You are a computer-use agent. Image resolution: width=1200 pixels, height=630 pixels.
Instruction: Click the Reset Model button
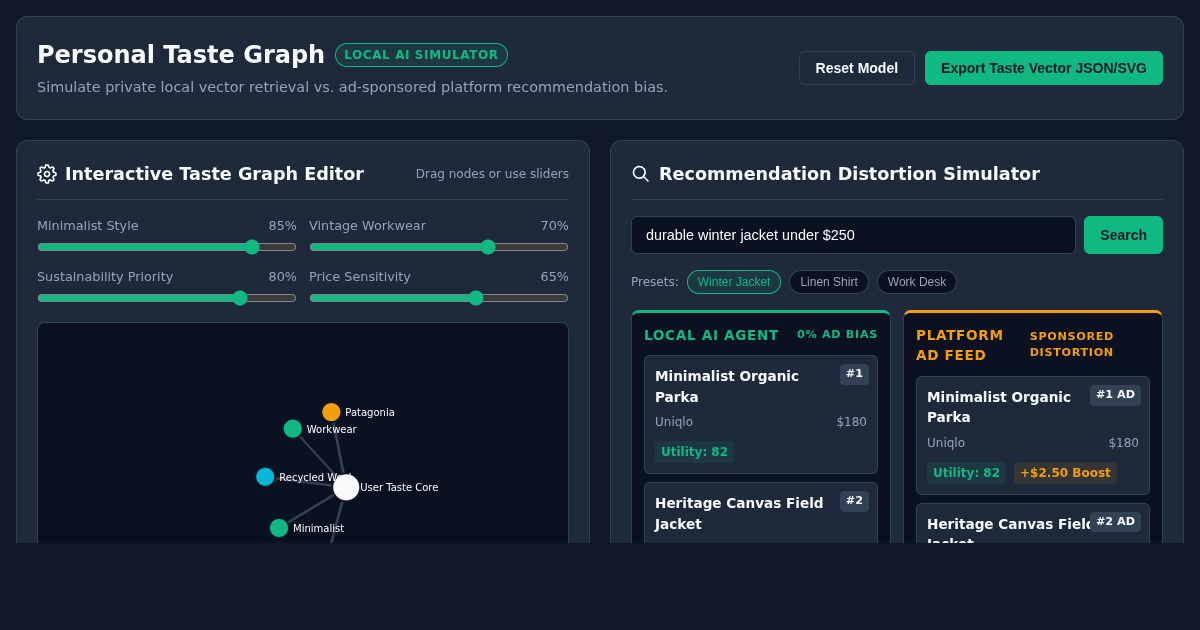[x=857, y=68]
